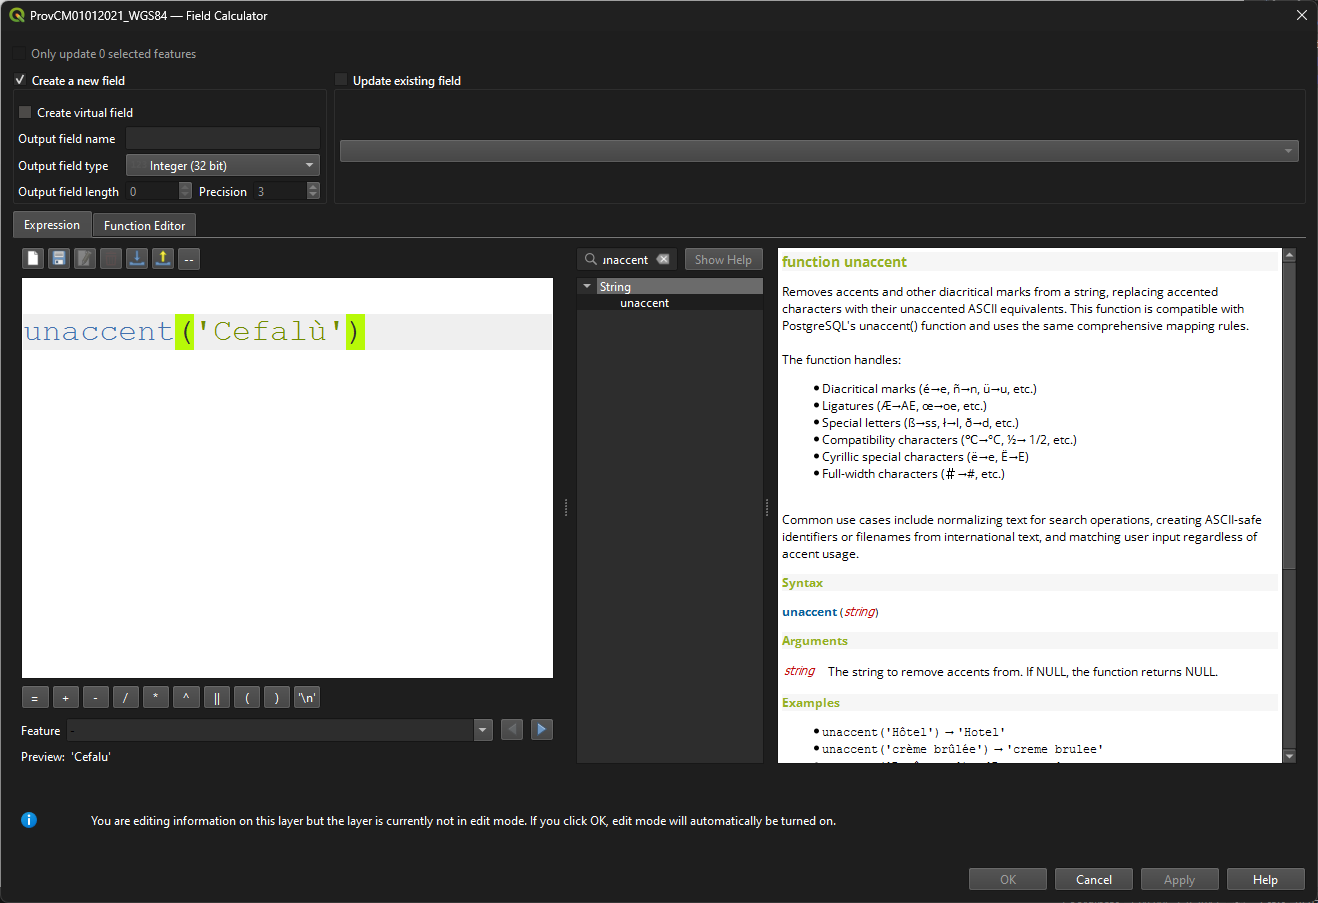Open the Output field type dropdown
This screenshot has height=903, width=1318.
click(x=223, y=166)
